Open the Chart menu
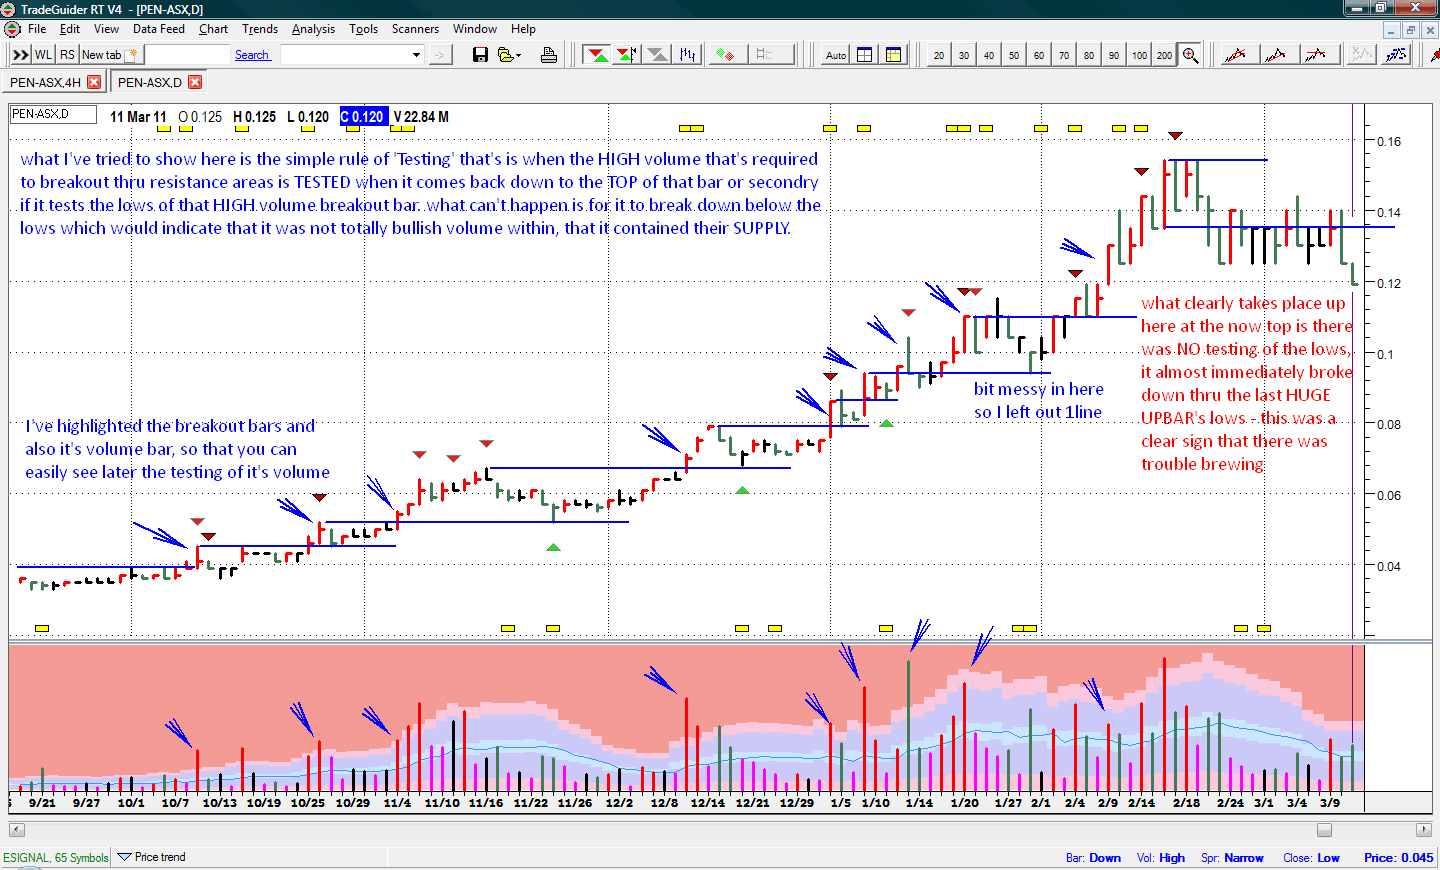The height and width of the screenshot is (870, 1440). tap(213, 29)
